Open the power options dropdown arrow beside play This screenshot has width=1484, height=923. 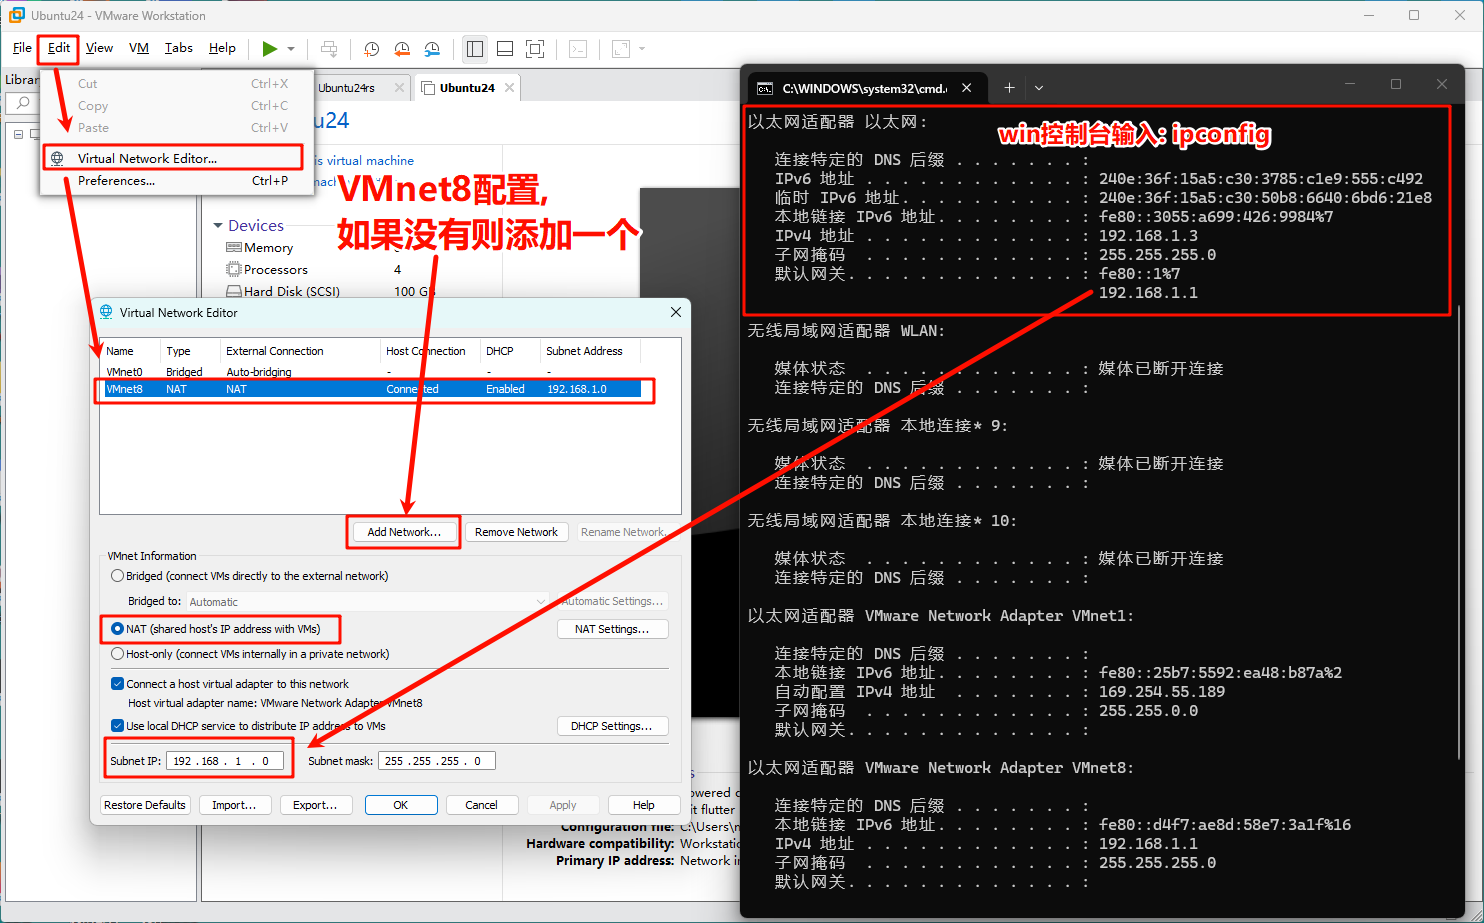tap(291, 48)
